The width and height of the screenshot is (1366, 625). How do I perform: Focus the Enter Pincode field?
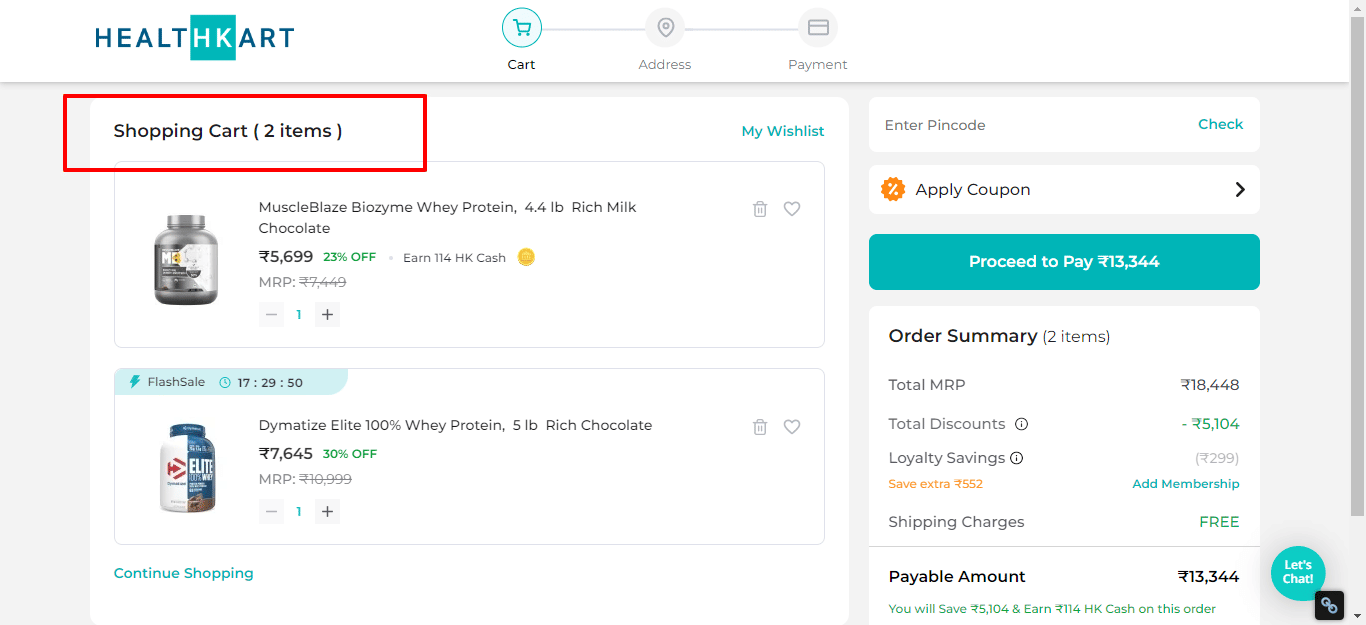pos(1030,125)
